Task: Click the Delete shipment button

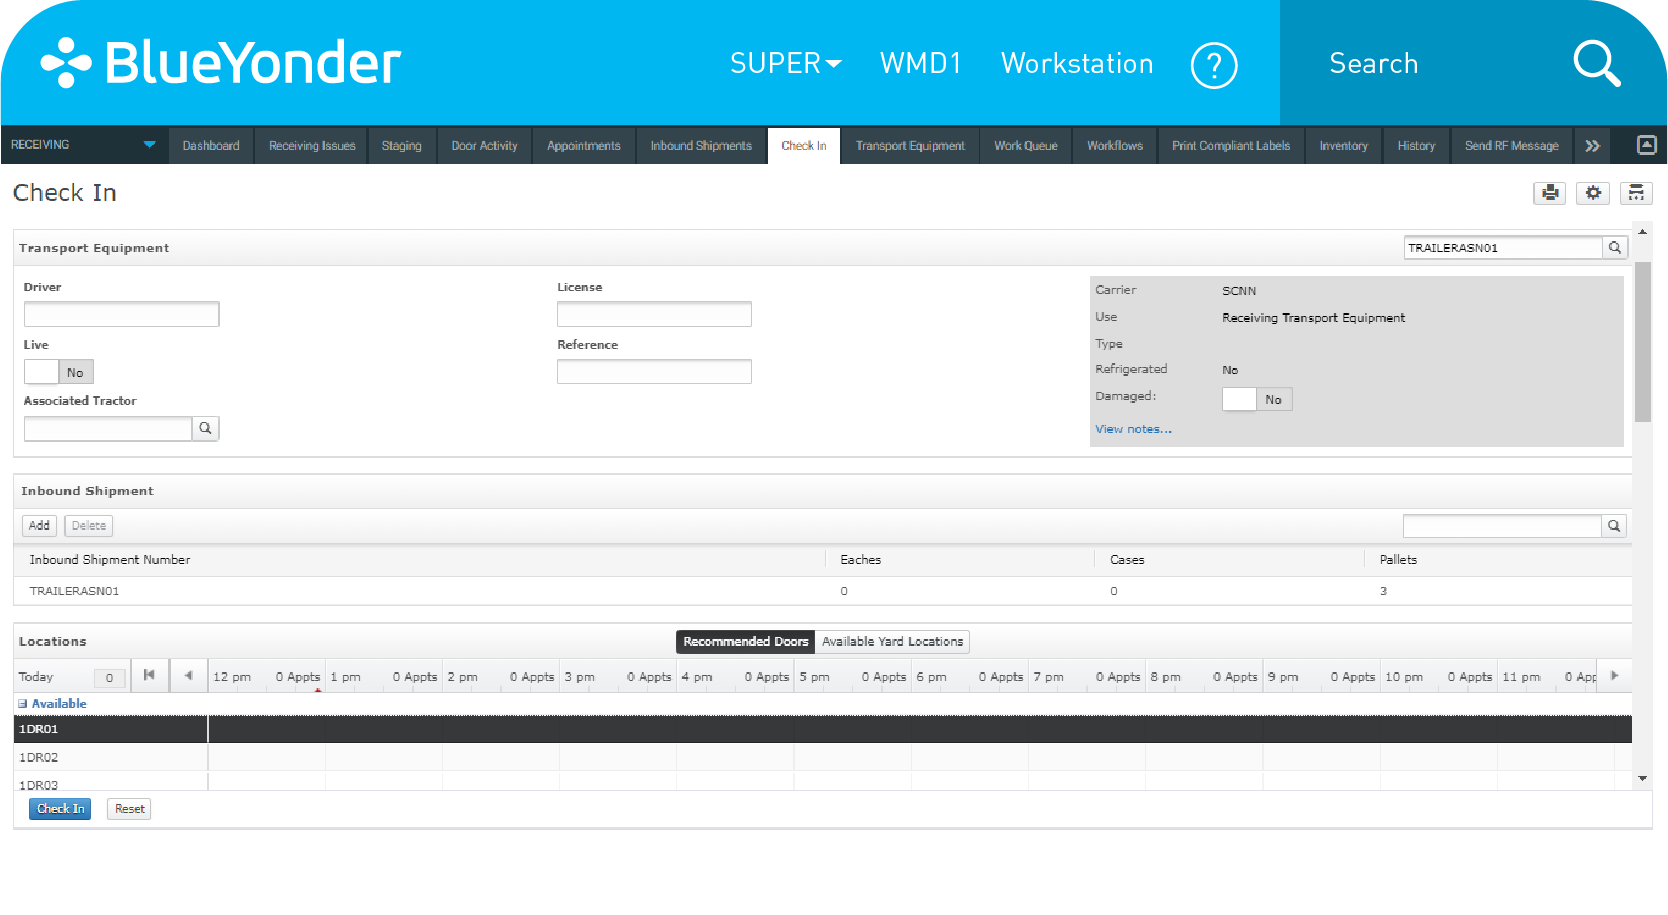Action: (x=89, y=526)
